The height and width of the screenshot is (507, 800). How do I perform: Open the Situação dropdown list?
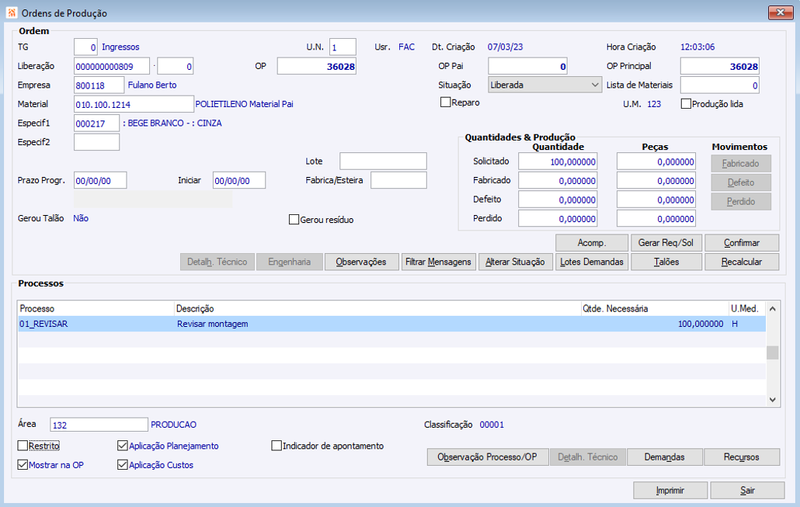coord(544,85)
